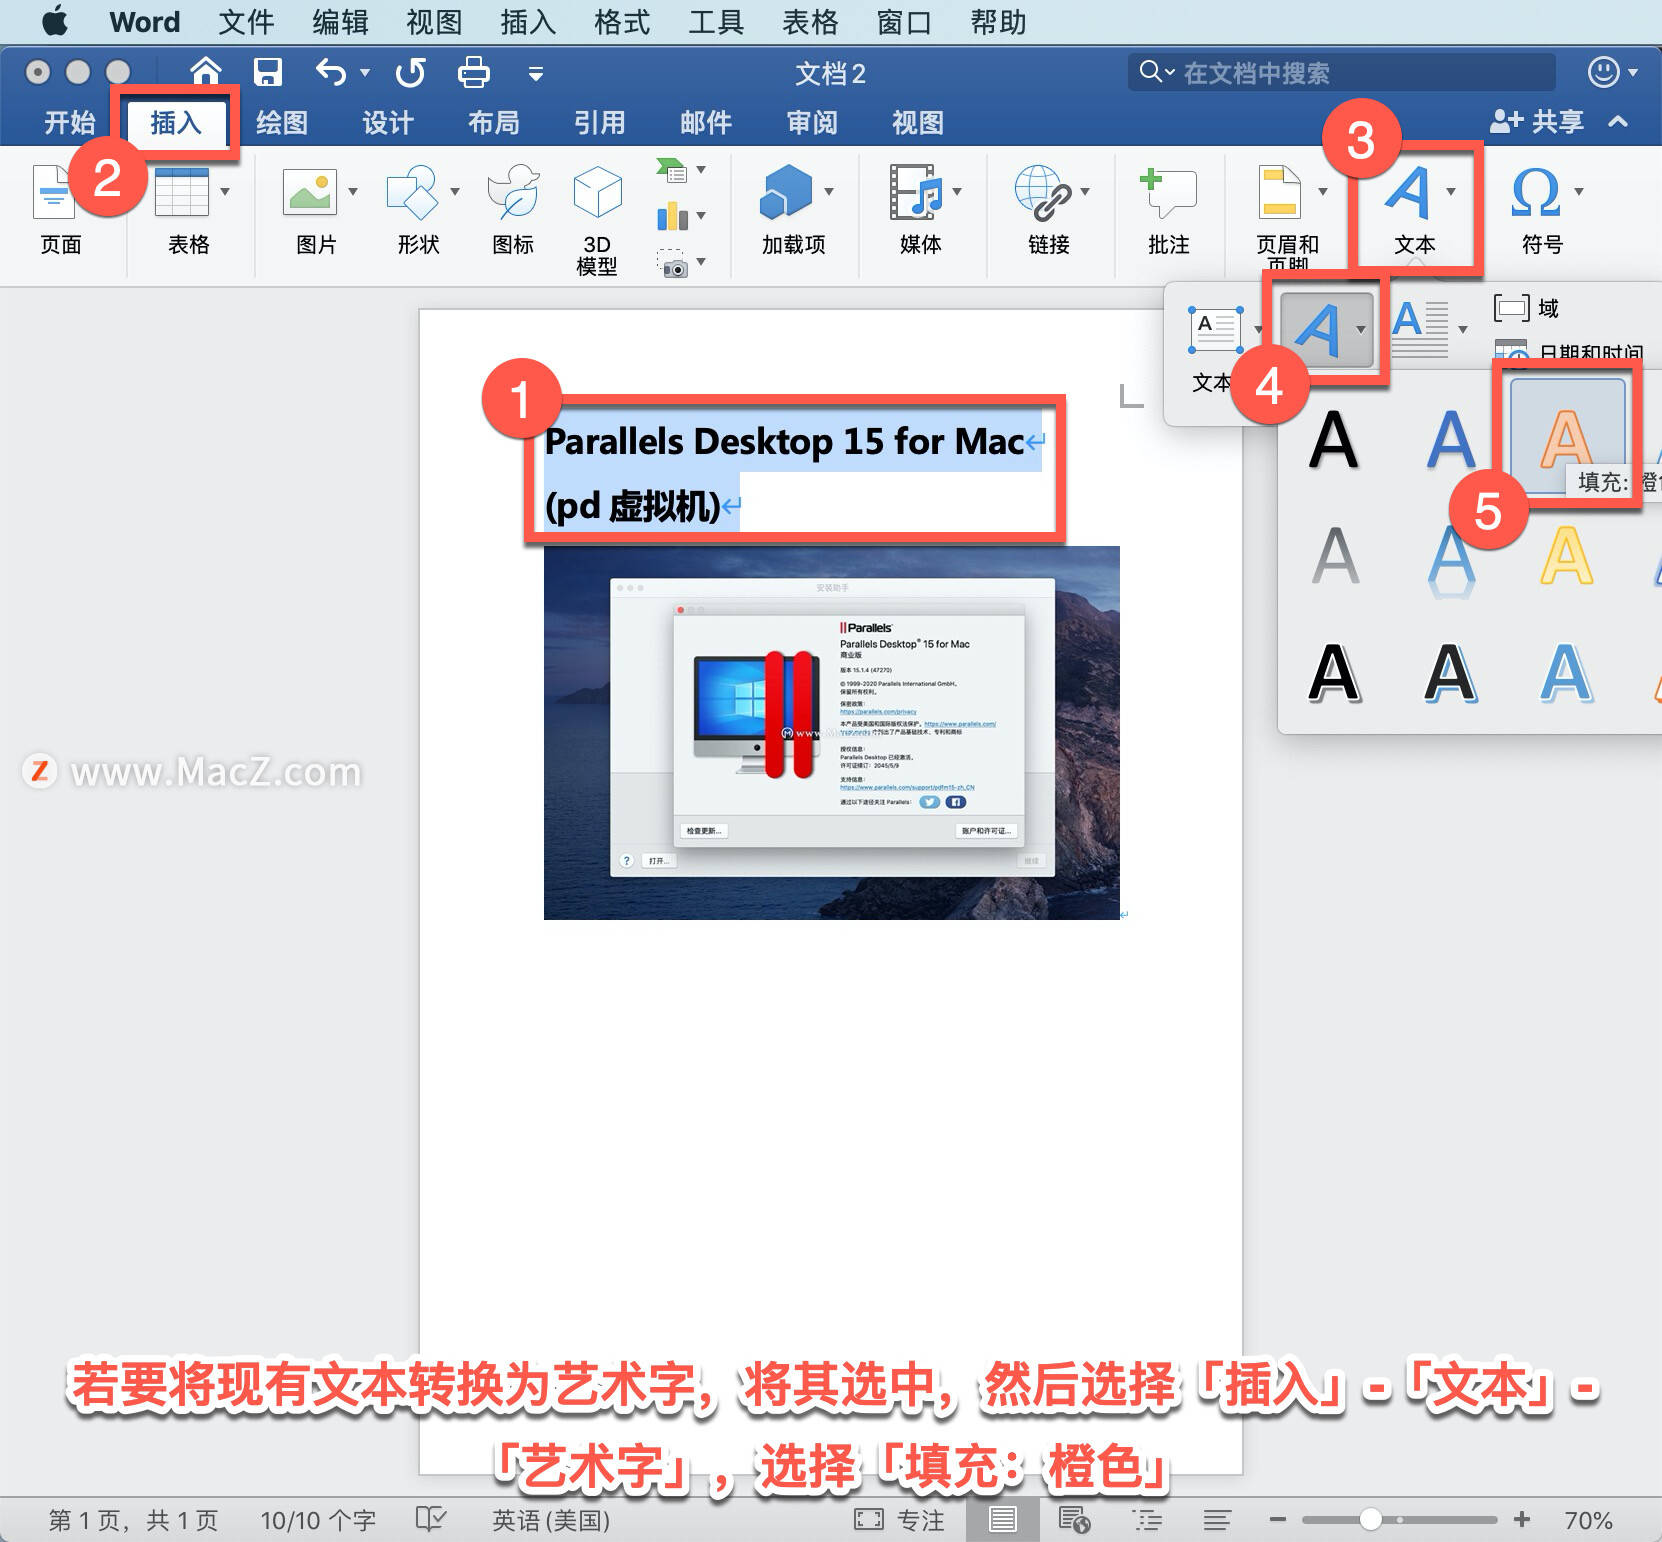Expand the Media dropdown arrow
Viewport: 1662px width, 1542px height.
957,191
